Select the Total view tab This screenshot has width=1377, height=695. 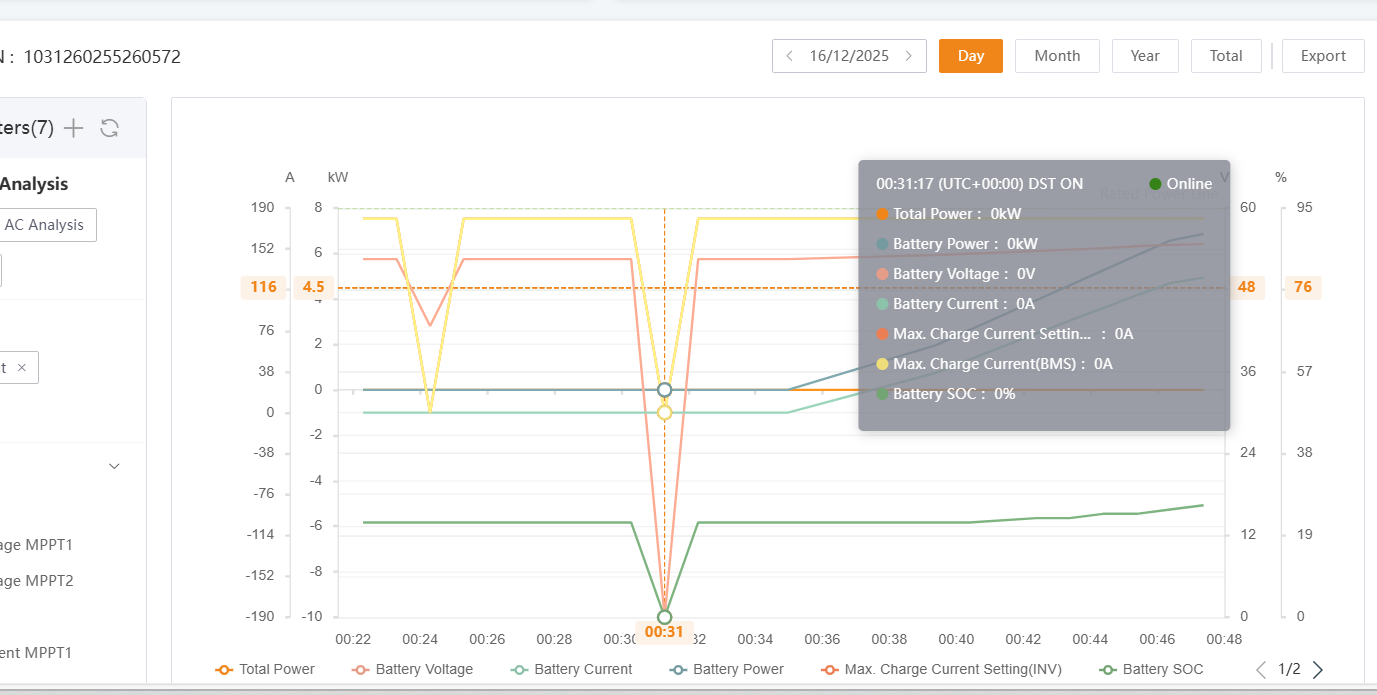pos(1226,56)
